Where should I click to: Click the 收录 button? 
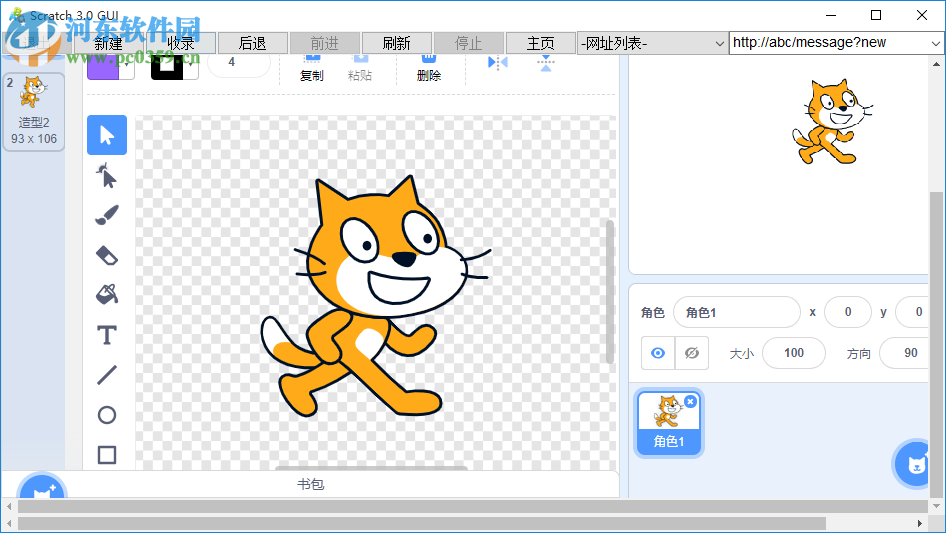[181, 43]
